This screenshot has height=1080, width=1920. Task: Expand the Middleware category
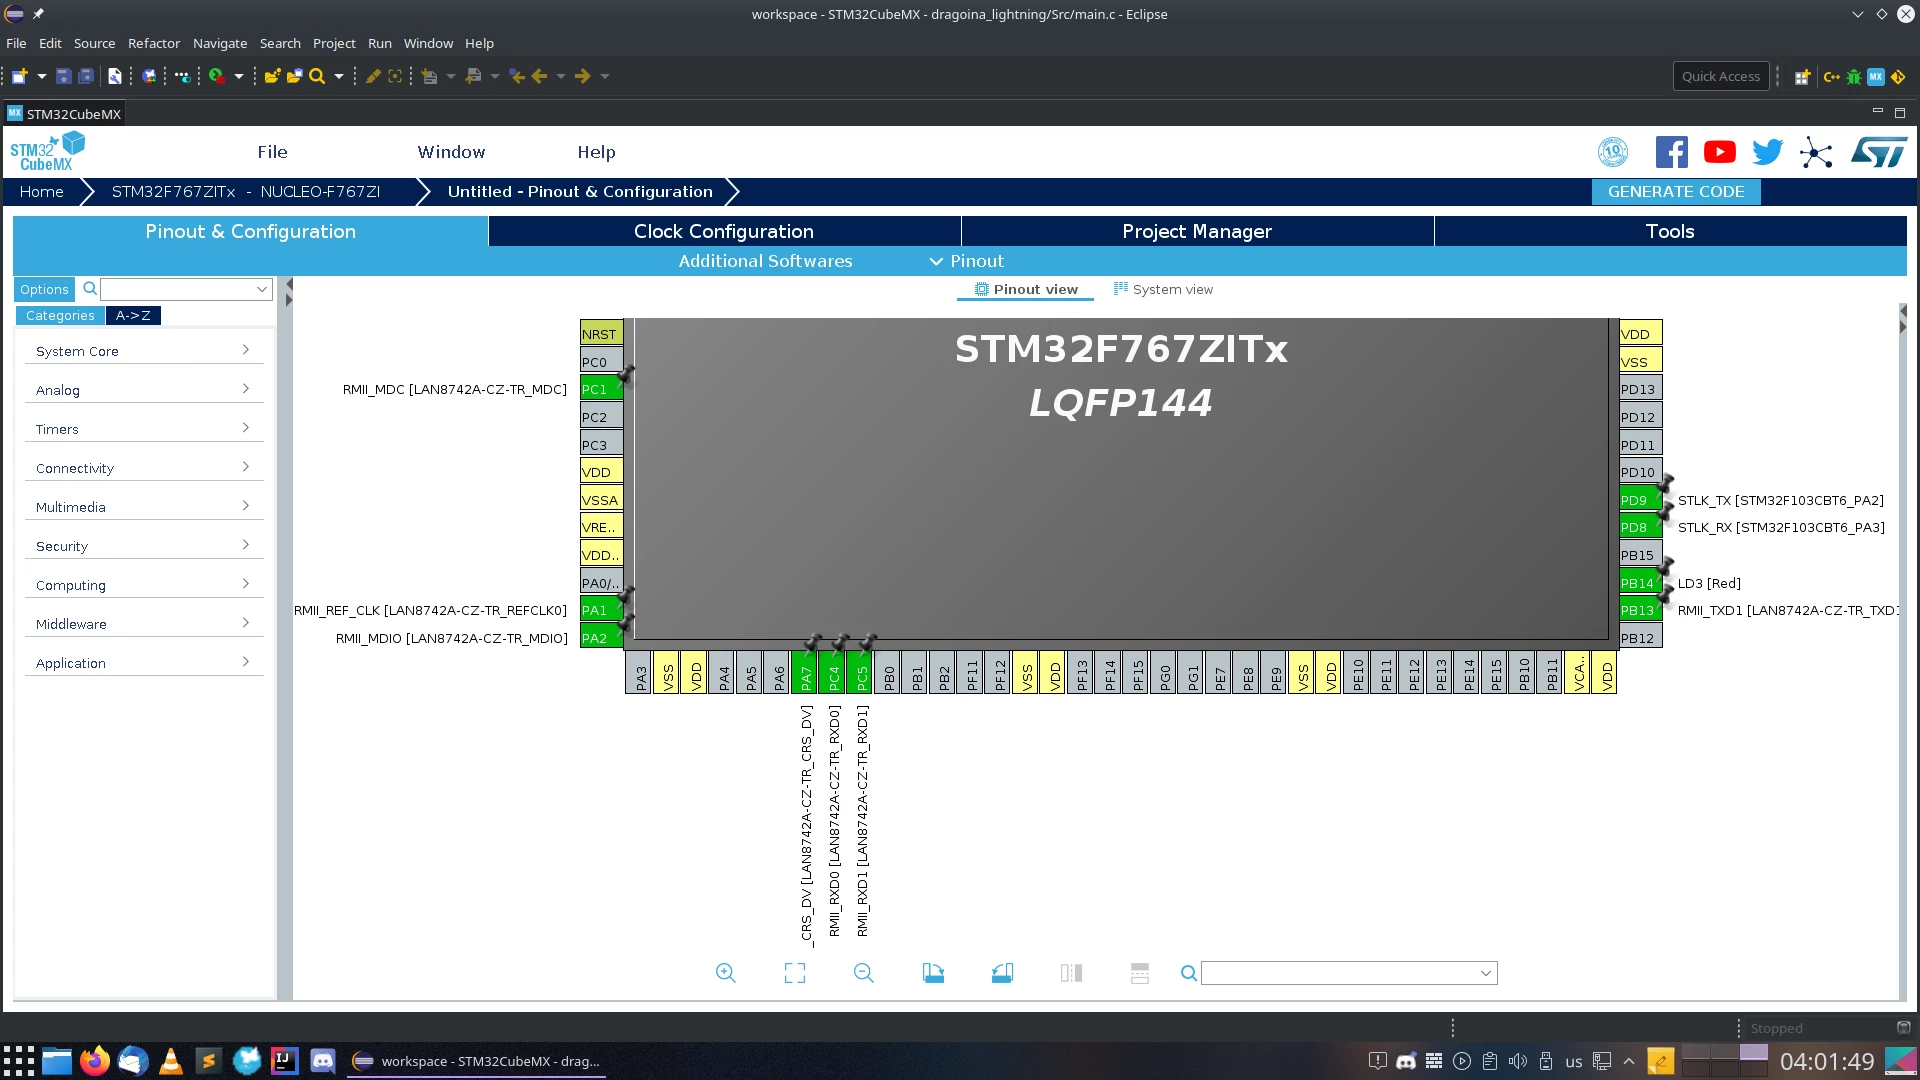coord(144,624)
